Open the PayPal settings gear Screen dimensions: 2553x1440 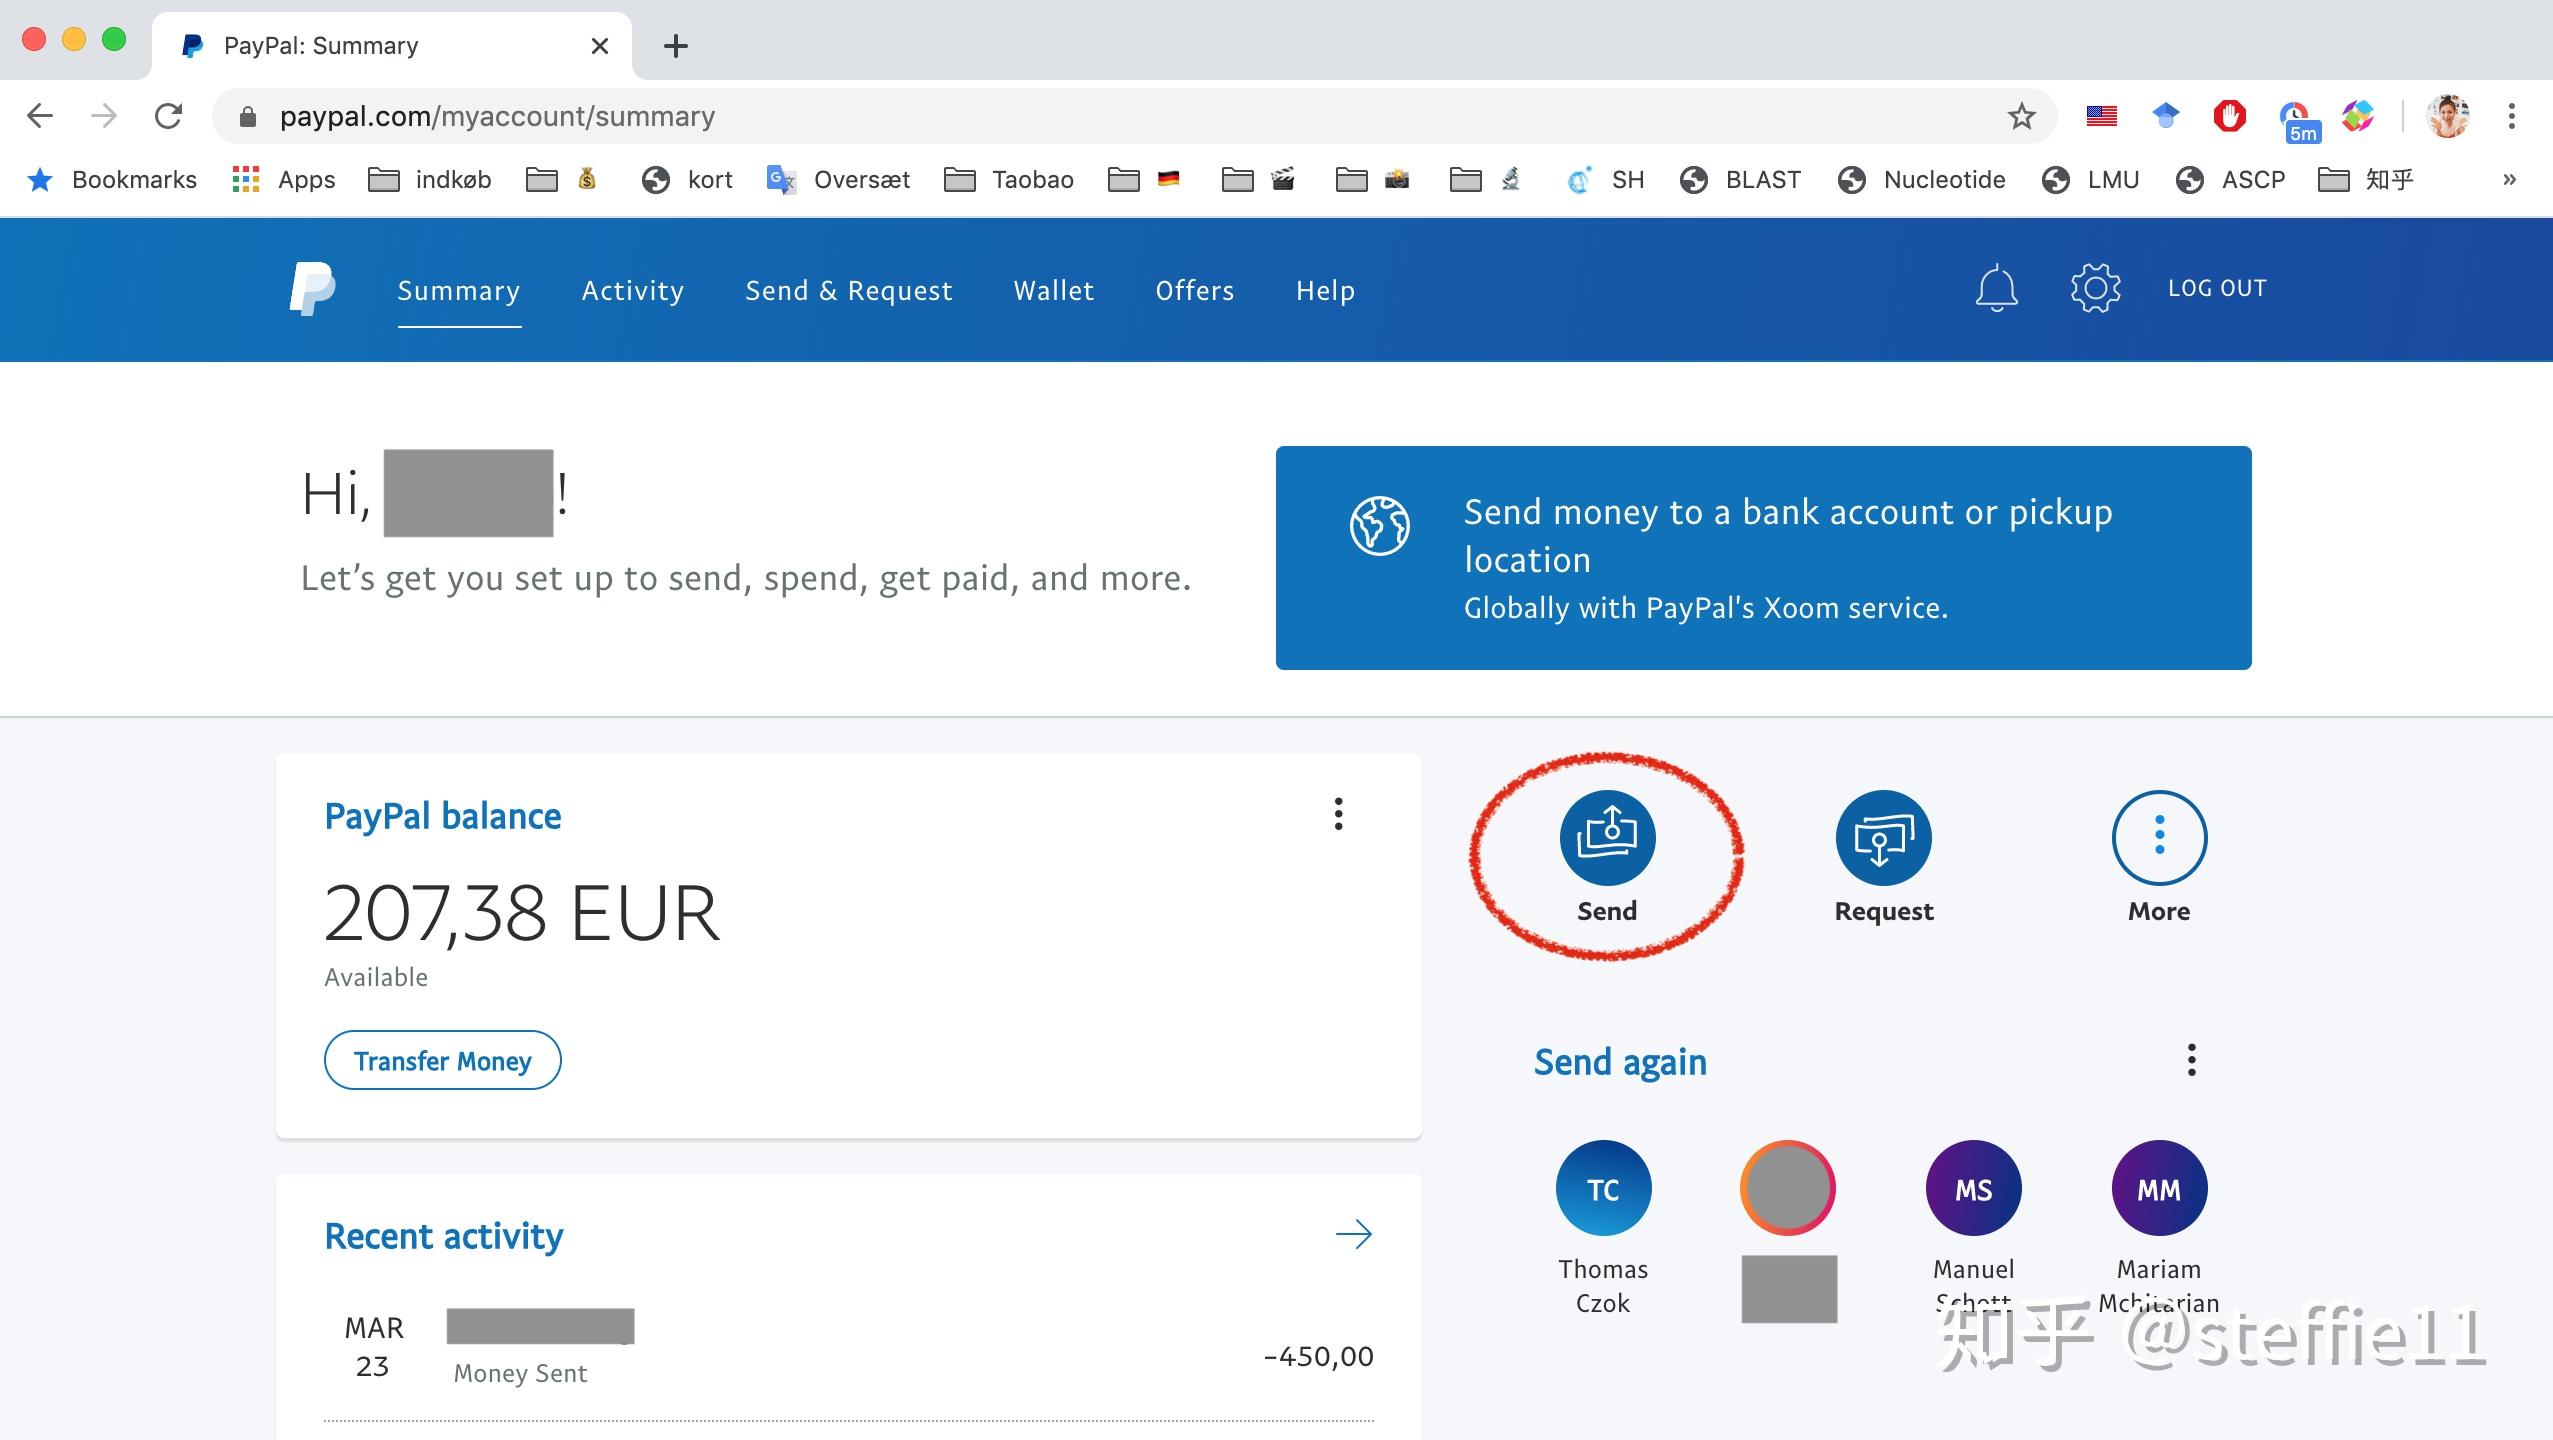tap(2095, 289)
